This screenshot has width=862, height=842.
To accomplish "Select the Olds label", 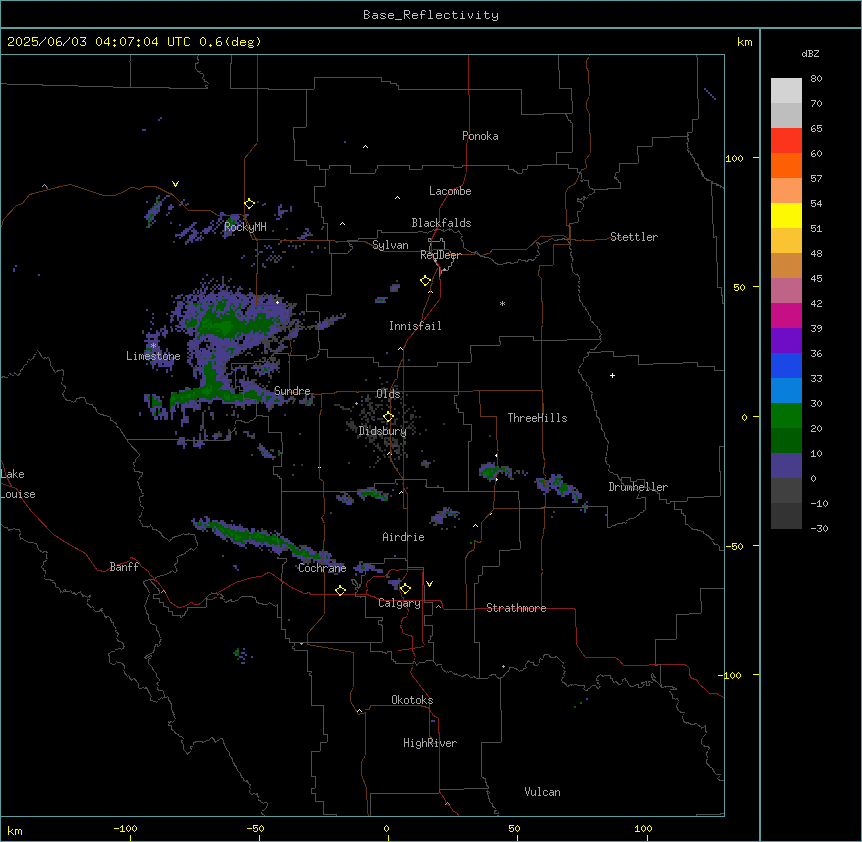I will tap(388, 394).
